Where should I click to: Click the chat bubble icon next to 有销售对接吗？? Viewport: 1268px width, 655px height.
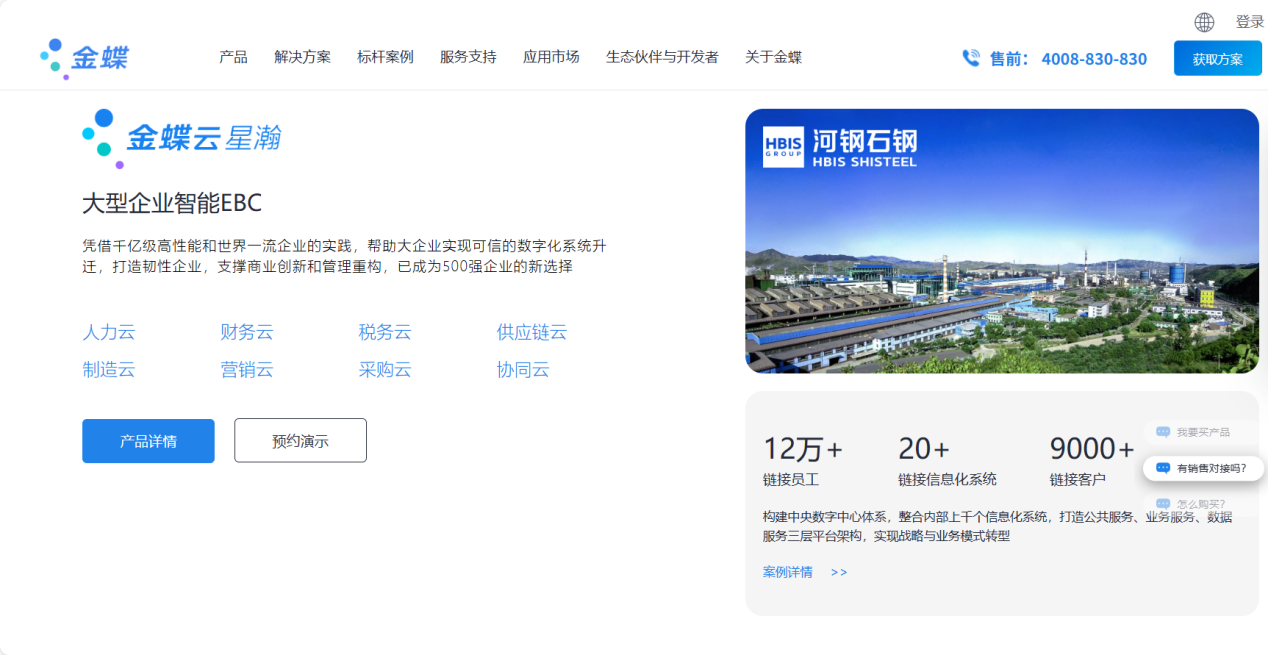1163,468
